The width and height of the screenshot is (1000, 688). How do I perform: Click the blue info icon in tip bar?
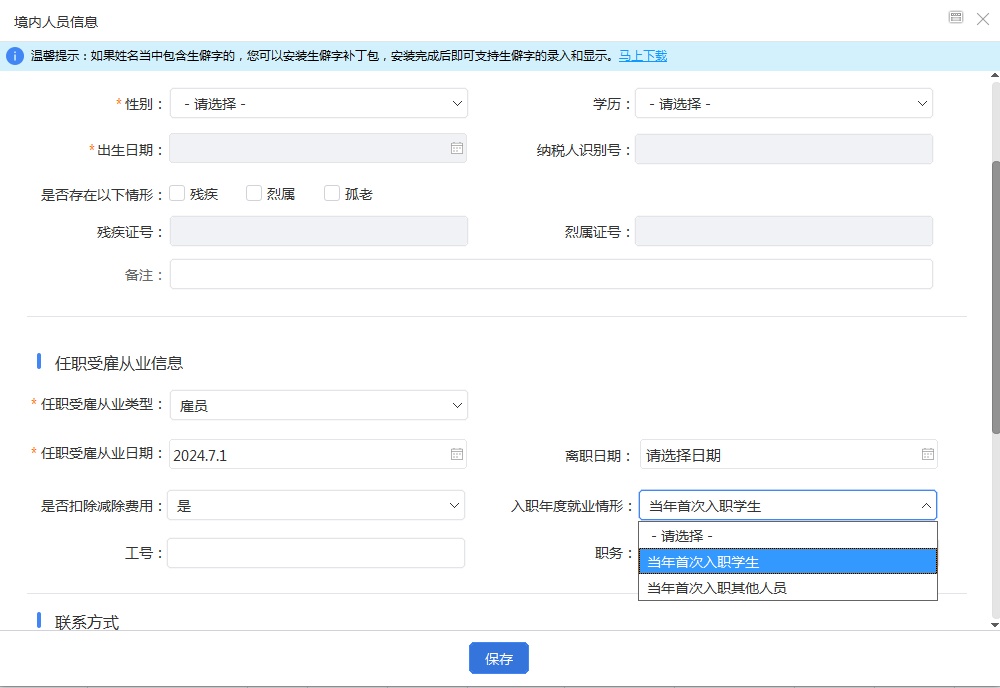[15, 56]
